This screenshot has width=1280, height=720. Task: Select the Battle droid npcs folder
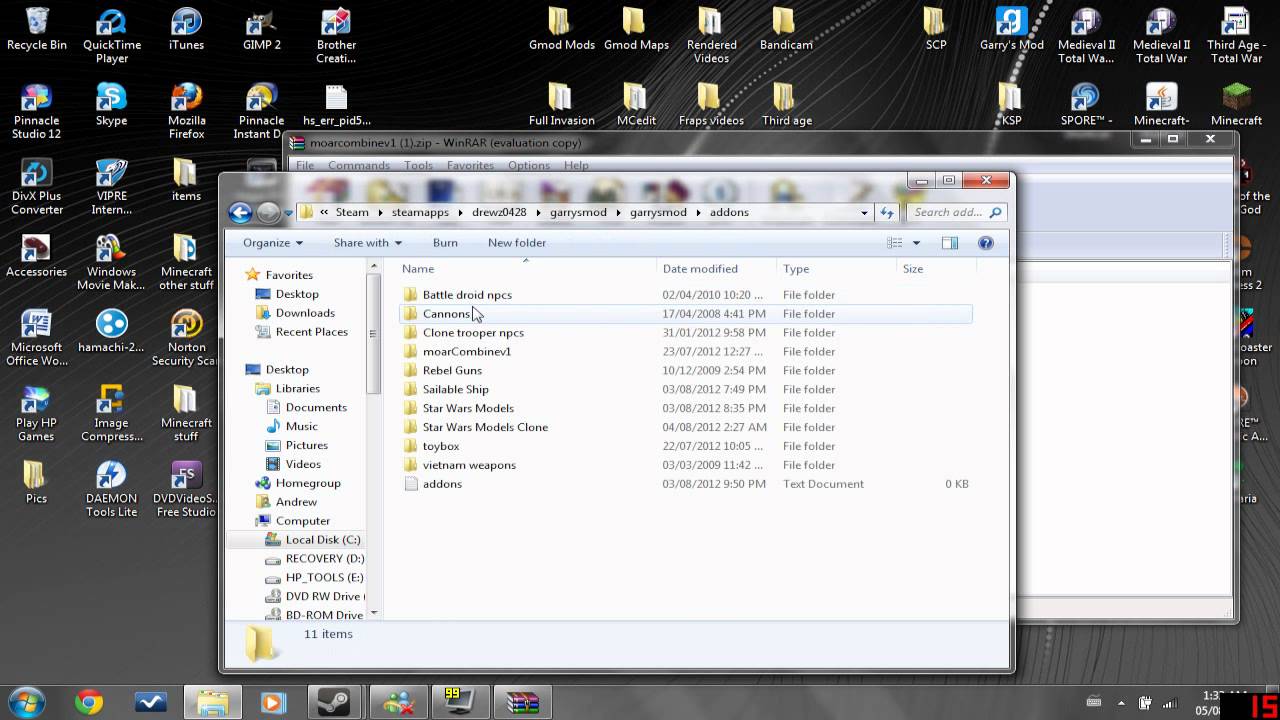[466, 295]
